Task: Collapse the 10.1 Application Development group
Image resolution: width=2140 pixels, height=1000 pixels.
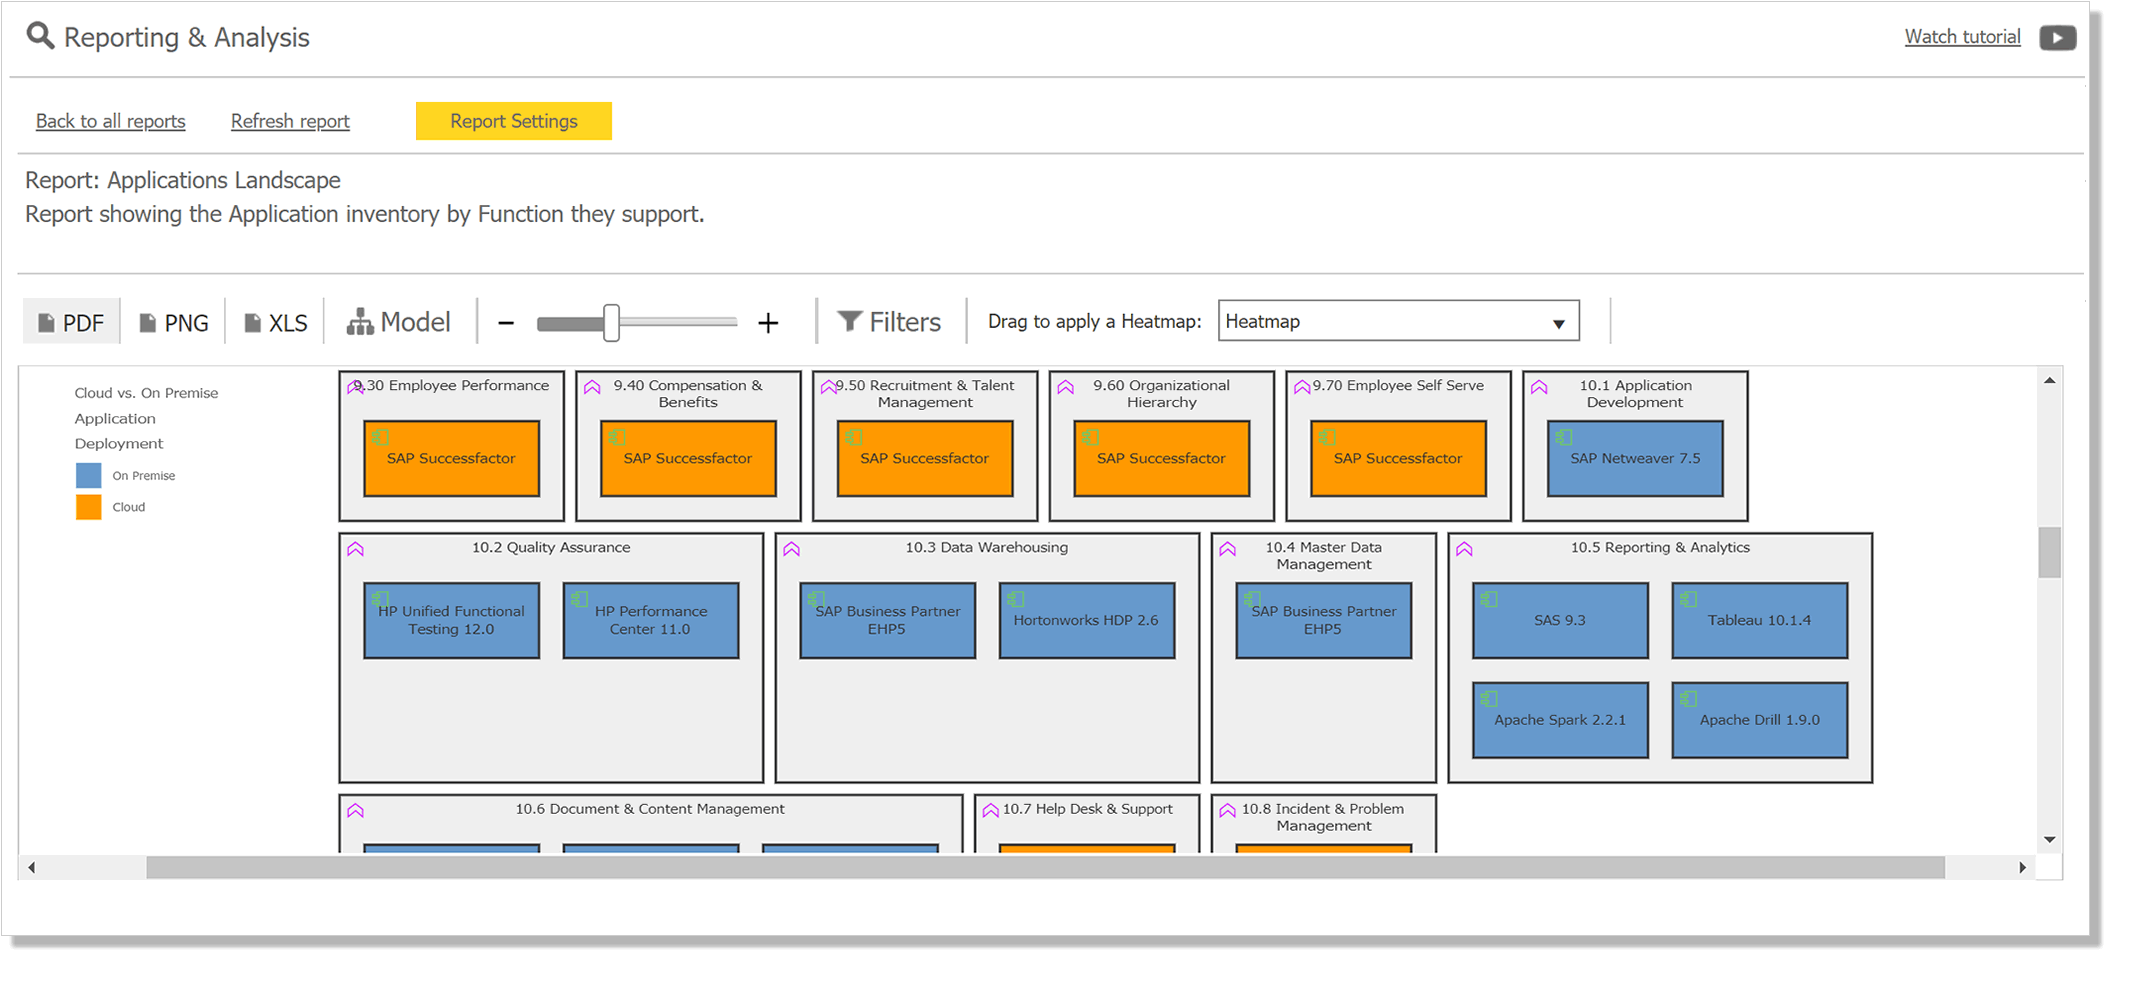Action: pyautogui.click(x=1539, y=387)
